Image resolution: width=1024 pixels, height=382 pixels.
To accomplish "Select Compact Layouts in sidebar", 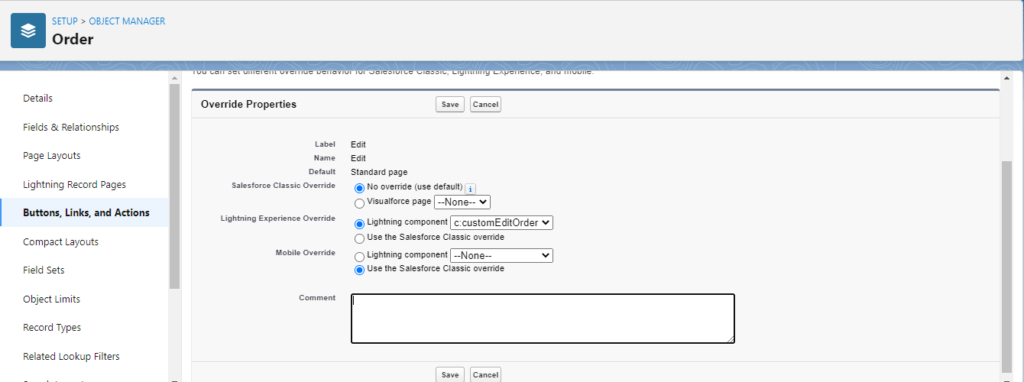I will coord(61,242).
